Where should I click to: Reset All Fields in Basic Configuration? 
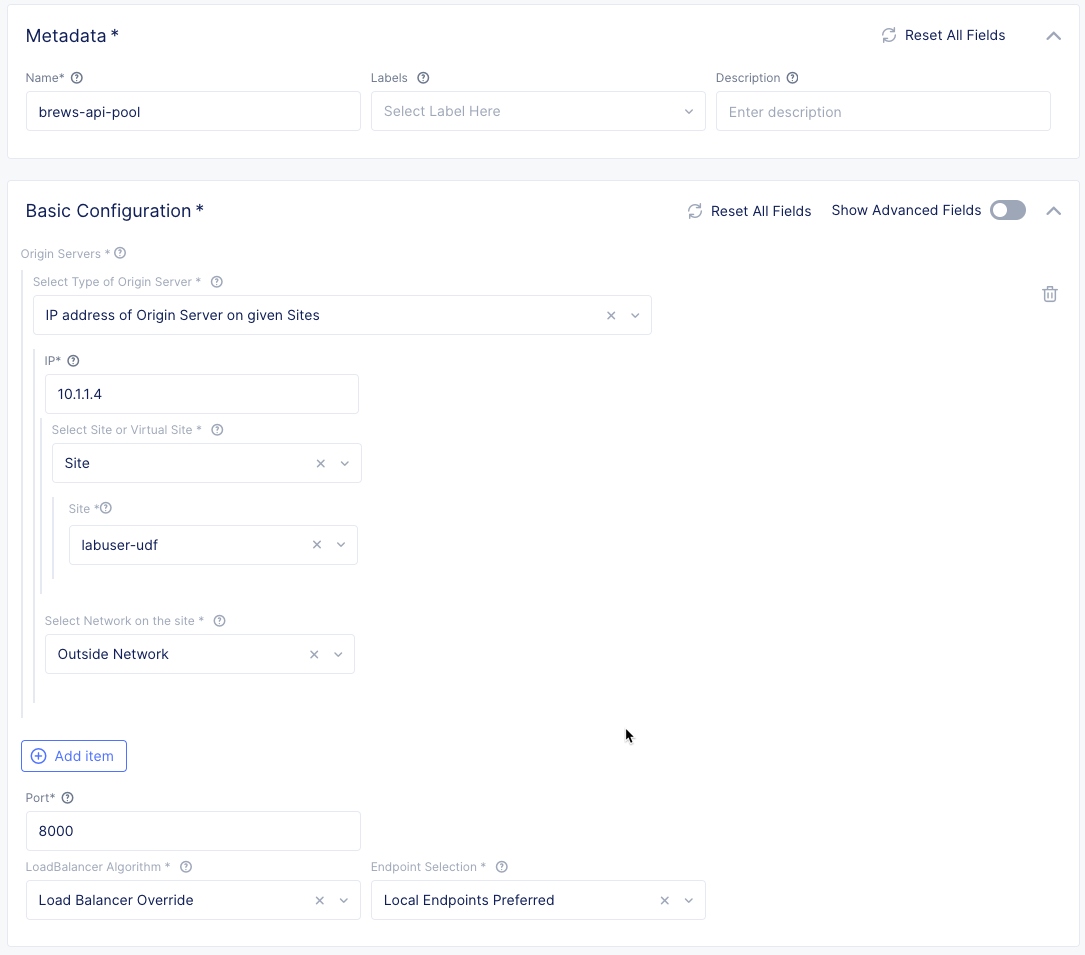point(749,211)
